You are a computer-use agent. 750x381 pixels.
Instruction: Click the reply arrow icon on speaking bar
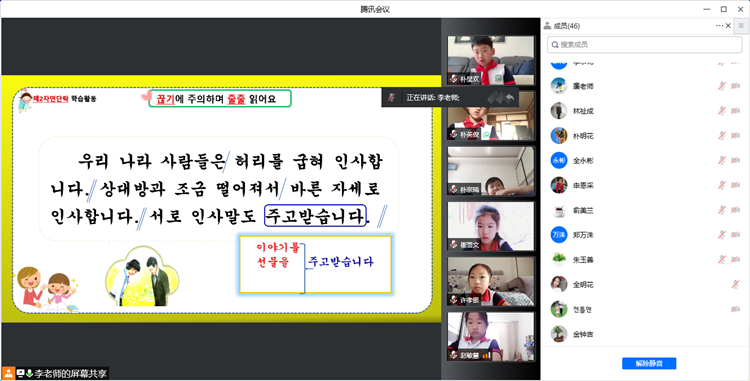pos(510,98)
